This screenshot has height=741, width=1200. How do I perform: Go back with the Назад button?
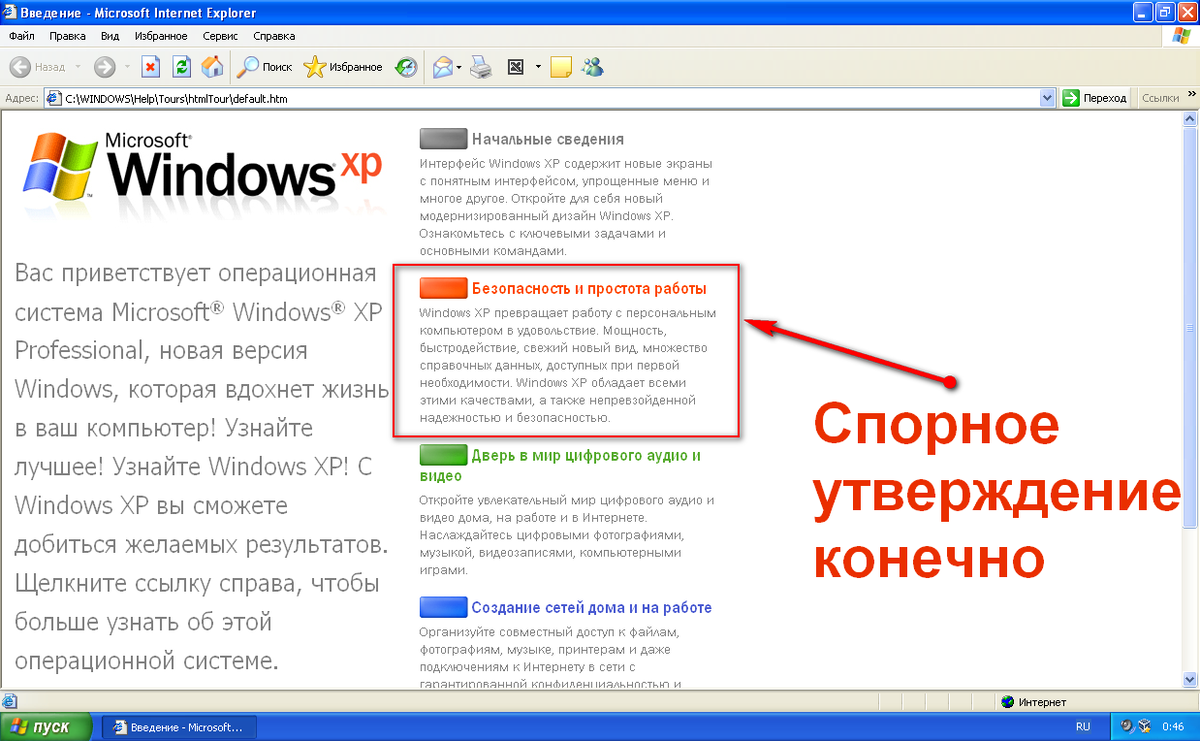(37, 67)
